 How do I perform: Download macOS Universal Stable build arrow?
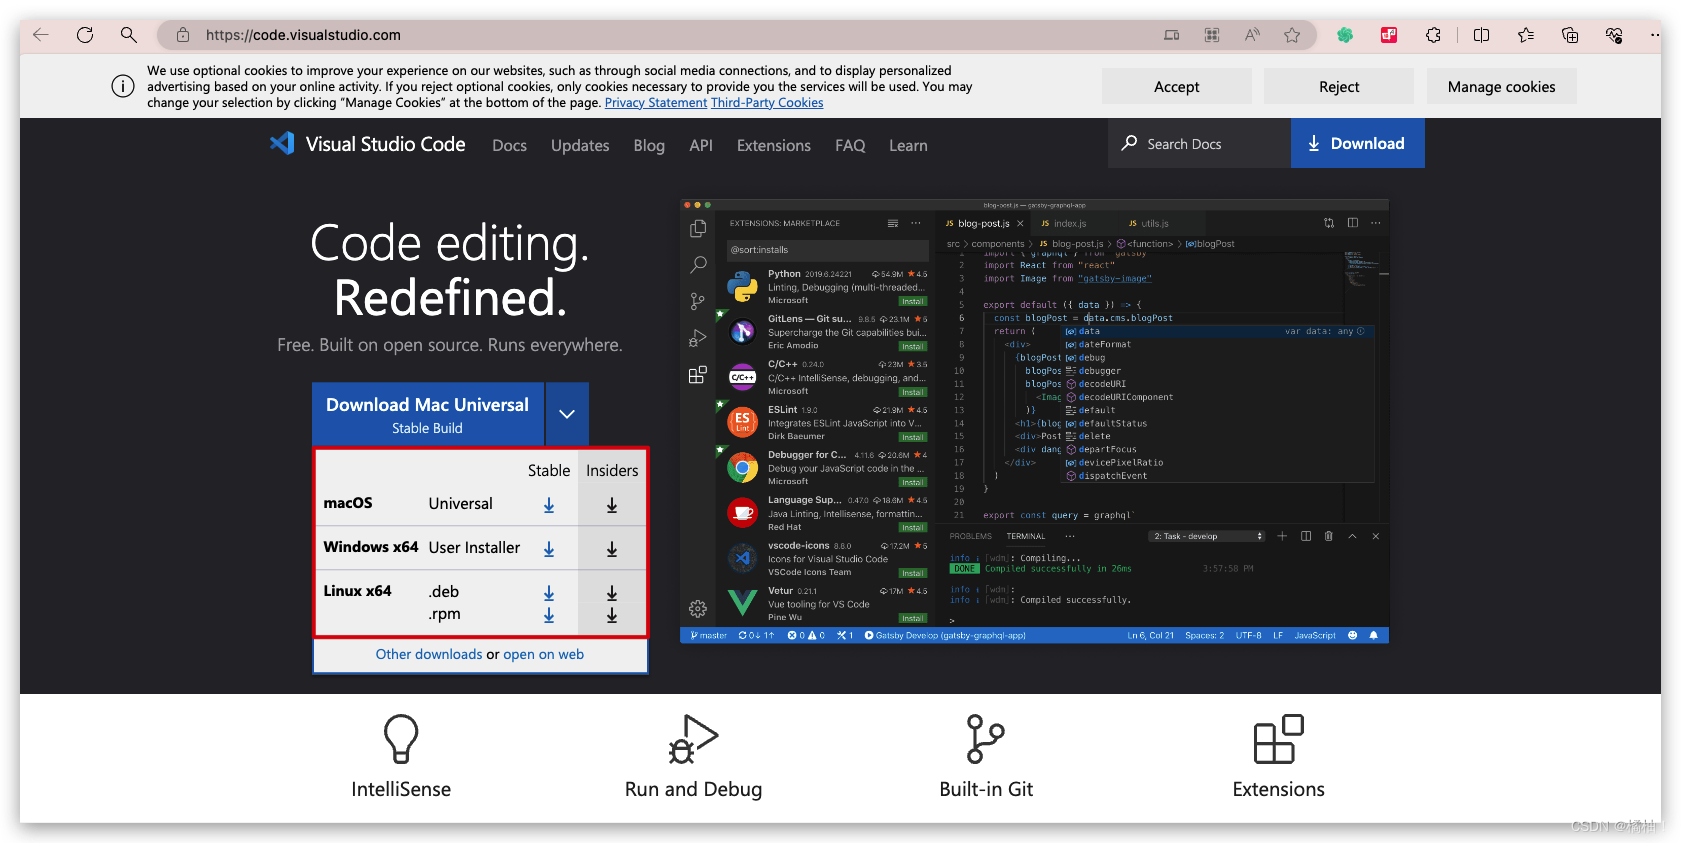coord(549,506)
